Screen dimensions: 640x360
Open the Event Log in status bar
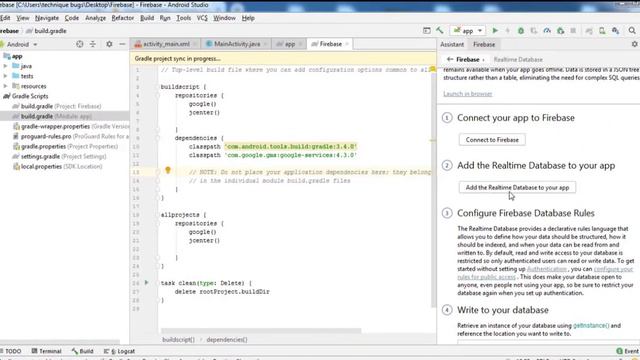628,351
